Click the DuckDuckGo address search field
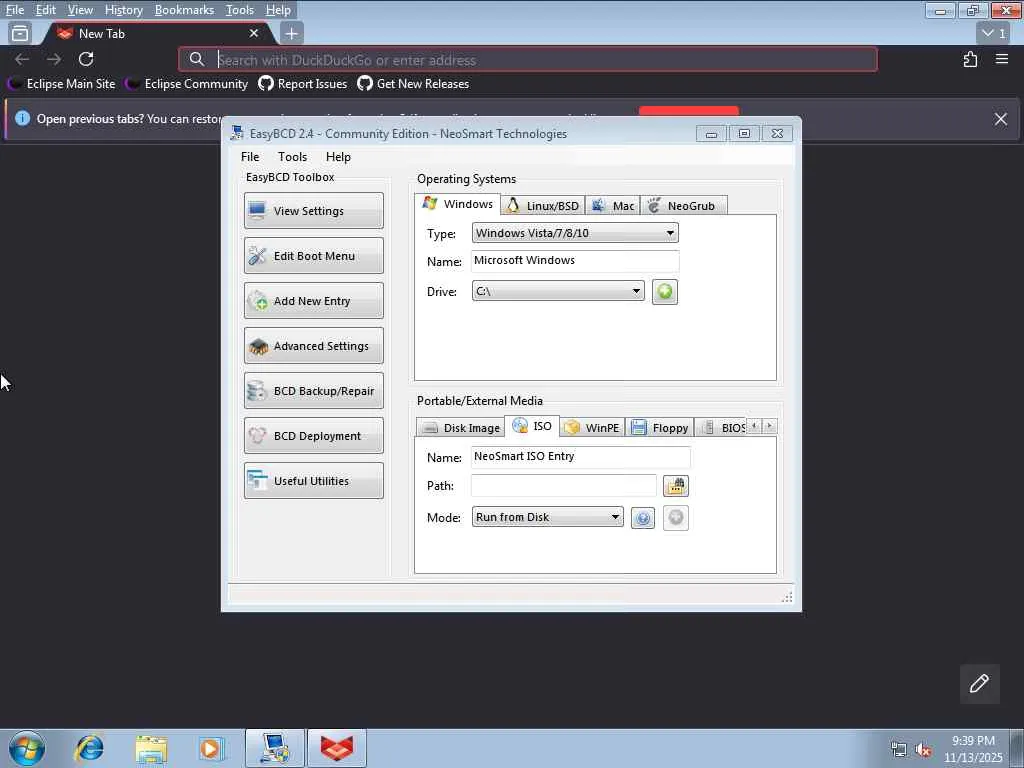1024x768 pixels. click(528, 60)
